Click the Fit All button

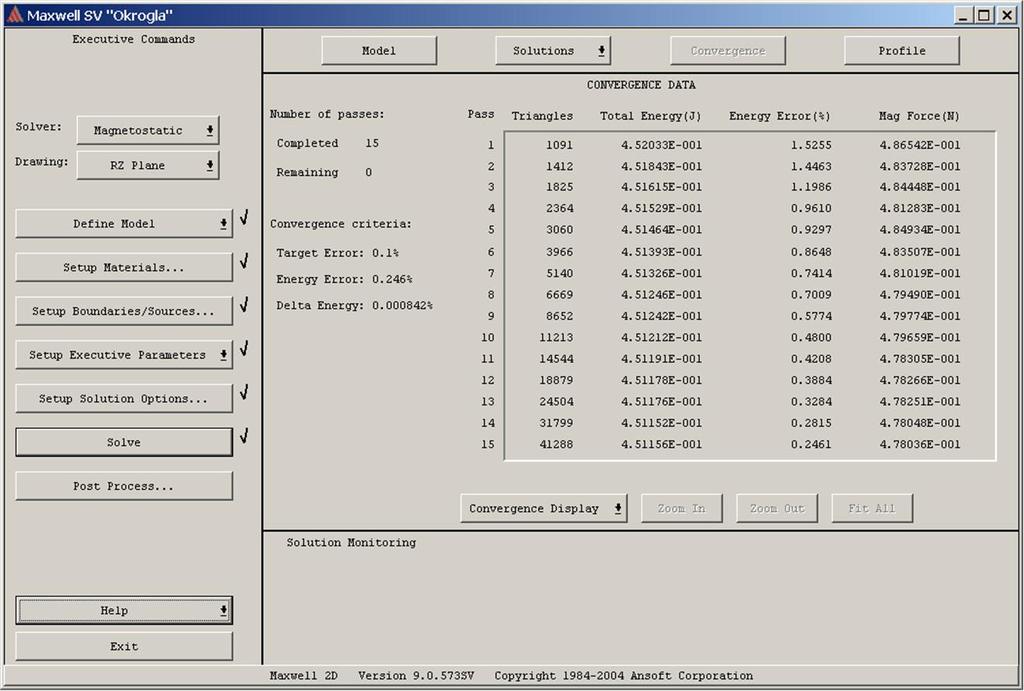point(872,508)
